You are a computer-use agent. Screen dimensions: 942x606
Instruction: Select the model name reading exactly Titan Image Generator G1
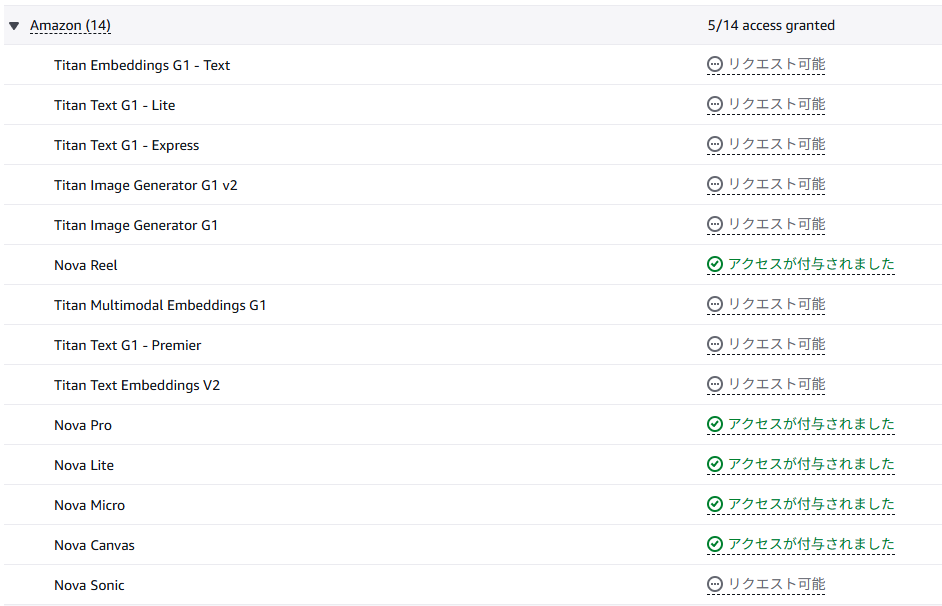136,225
